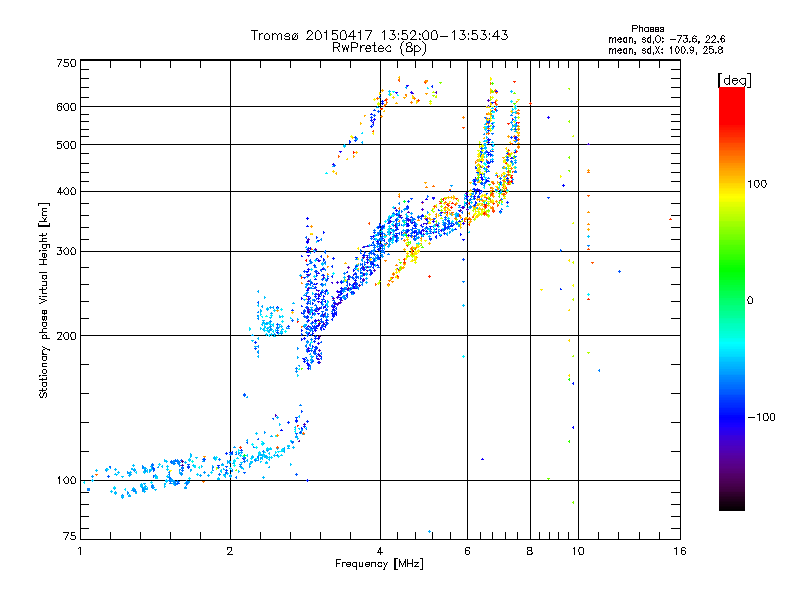800x600 pixels.
Task: Click the y-axis tick label '600'
Action: pyautogui.click(x=66, y=107)
